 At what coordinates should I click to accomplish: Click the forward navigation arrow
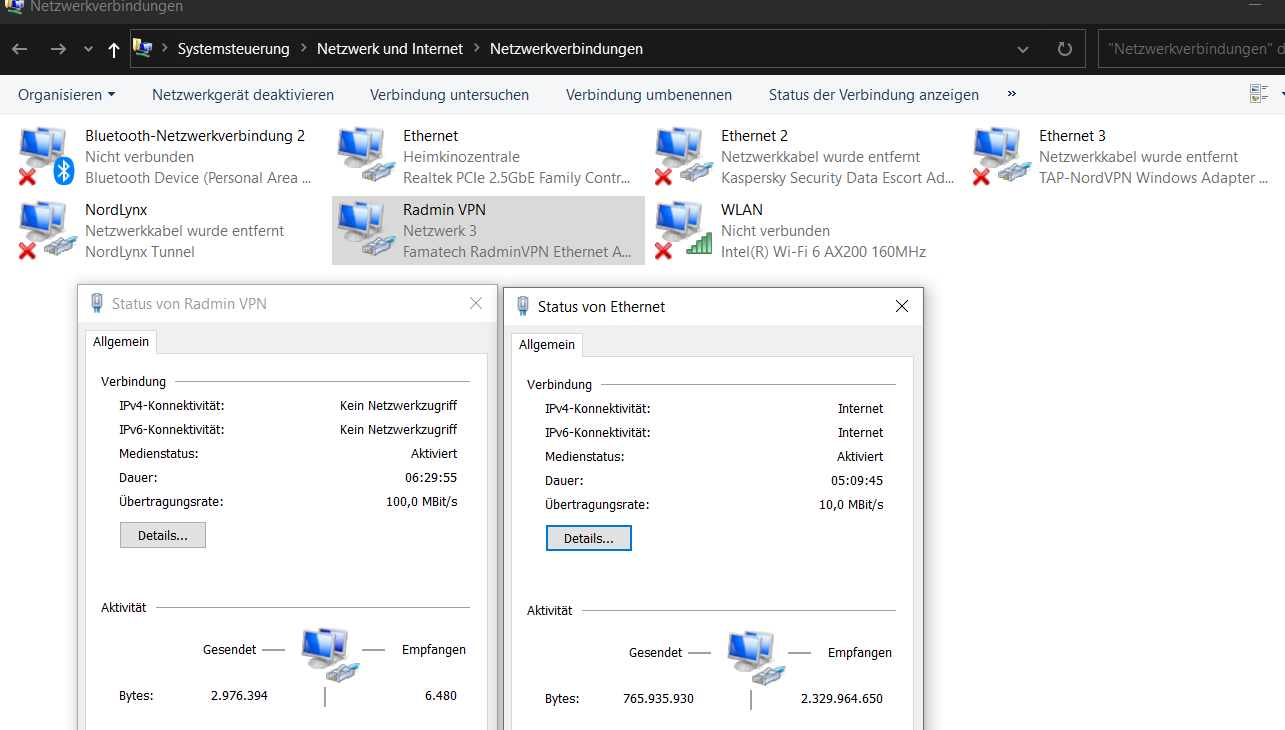point(58,49)
